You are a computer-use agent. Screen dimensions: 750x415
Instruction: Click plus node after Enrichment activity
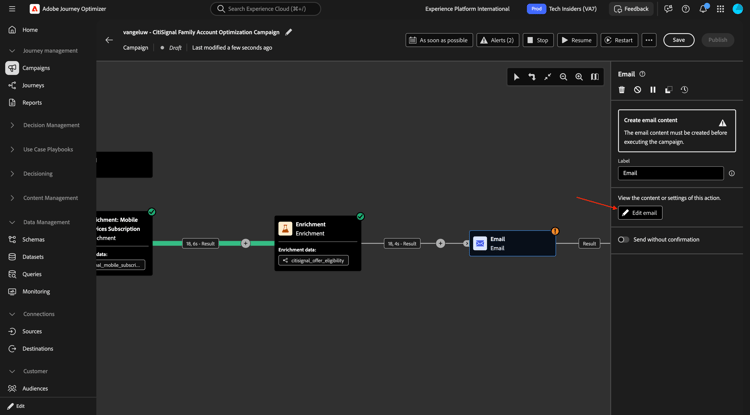[x=441, y=243]
